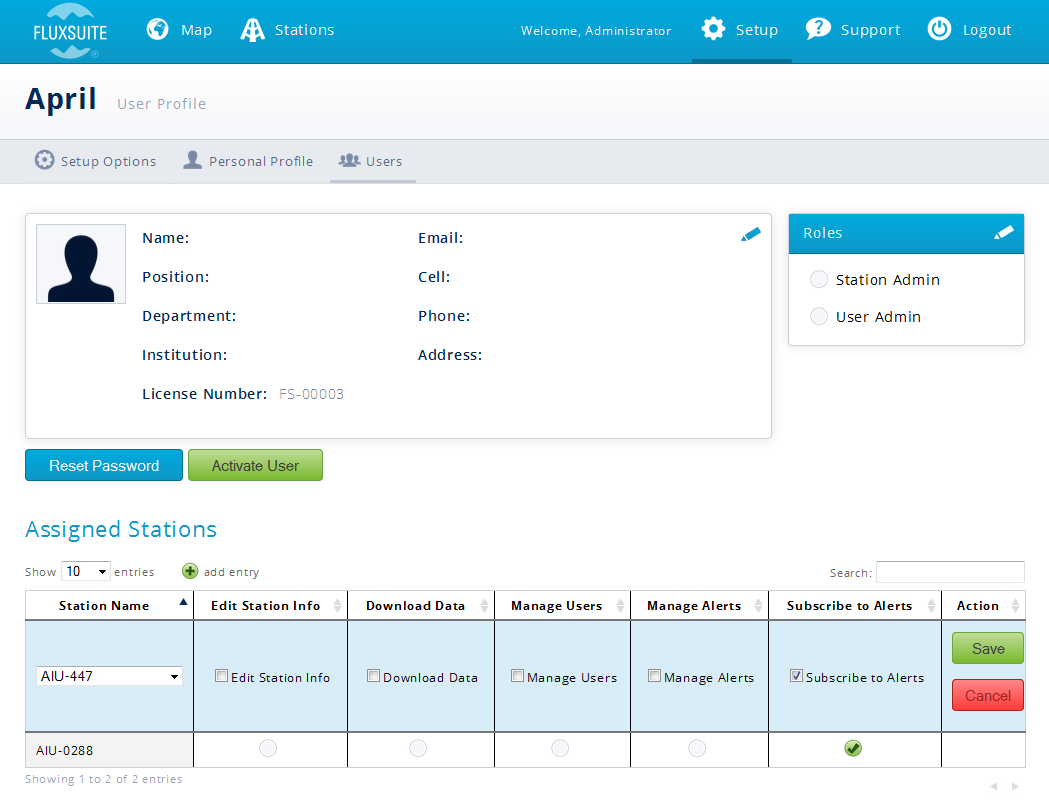Check the Edit Station Info checkbox
The height and width of the screenshot is (800, 1049).
point(222,676)
